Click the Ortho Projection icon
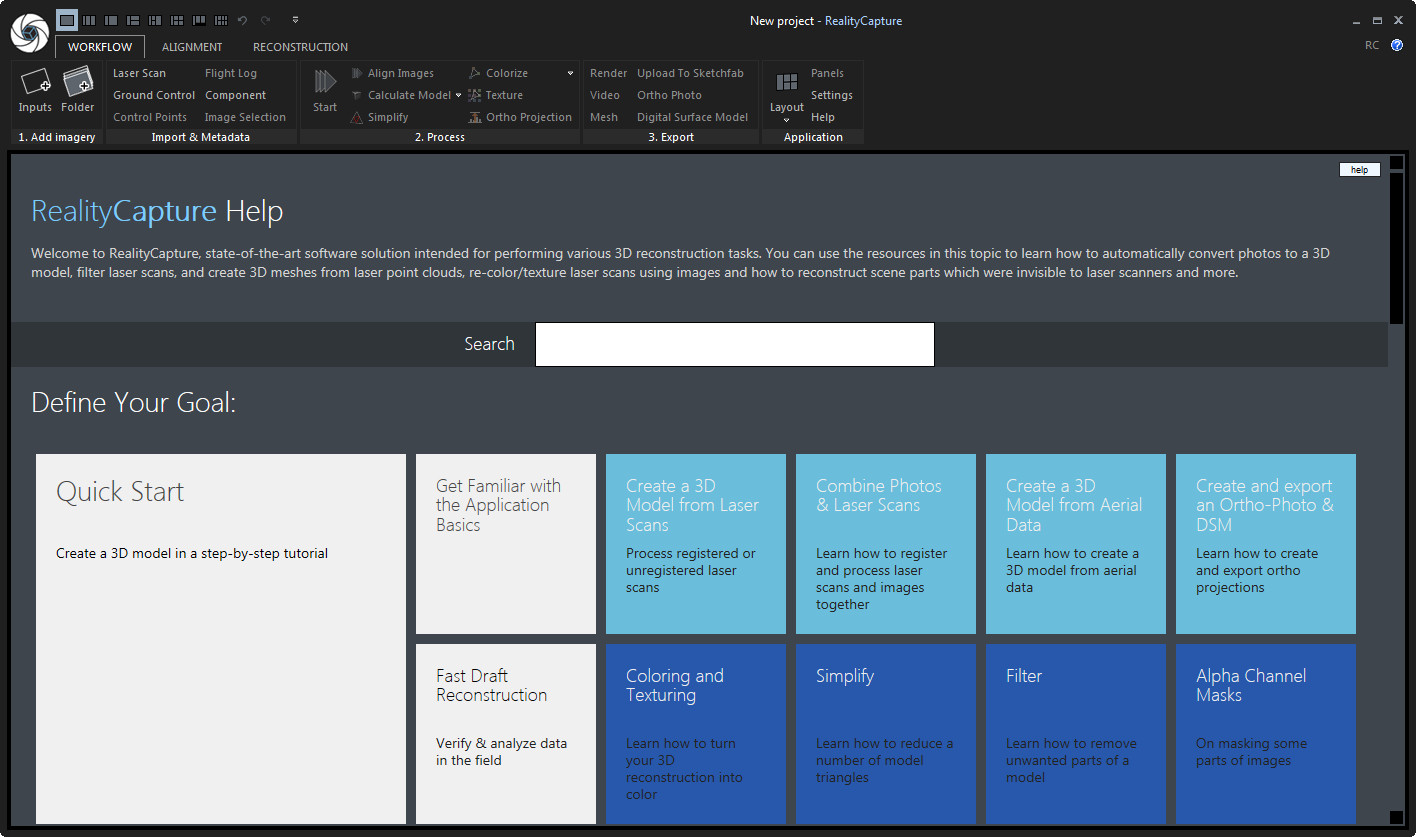The width and height of the screenshot is (1416, 837). click(475, 117)
